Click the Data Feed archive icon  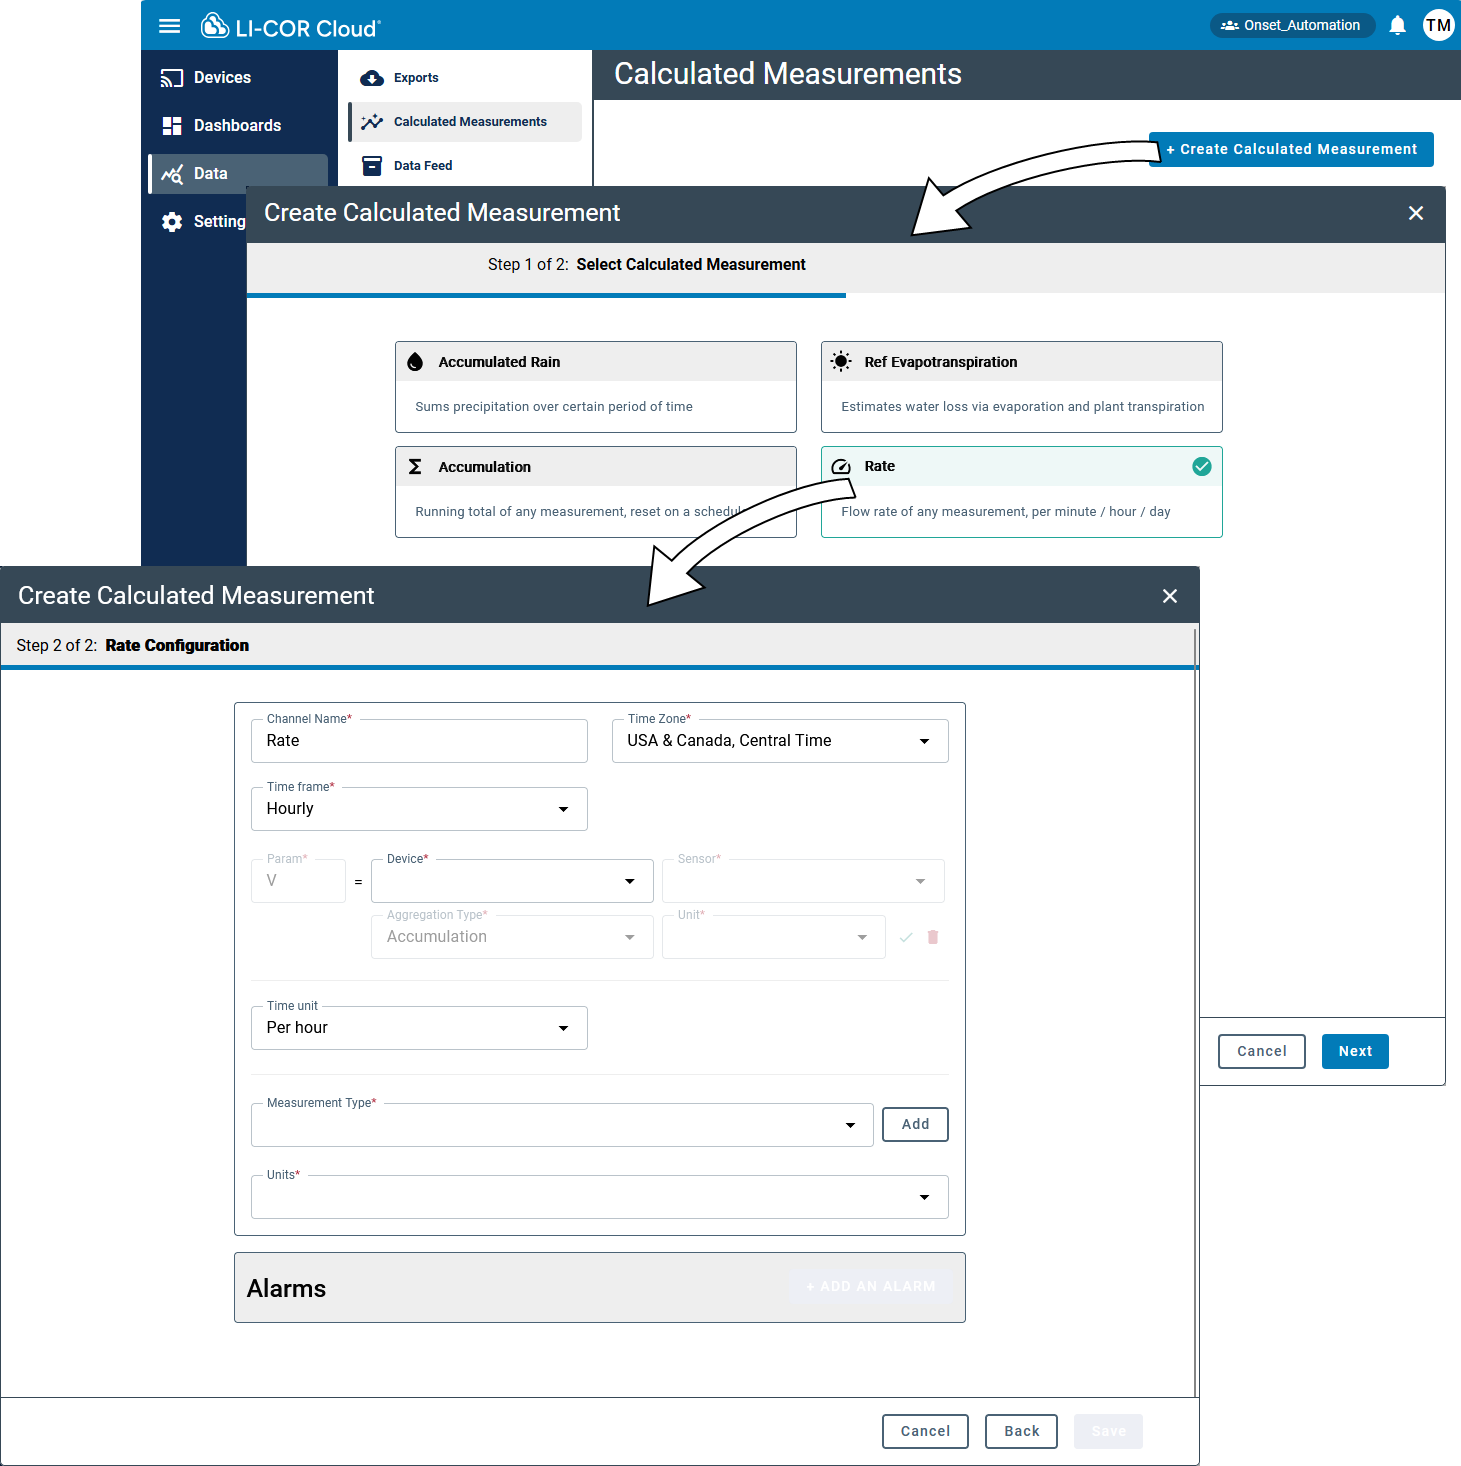coord(372,166)
